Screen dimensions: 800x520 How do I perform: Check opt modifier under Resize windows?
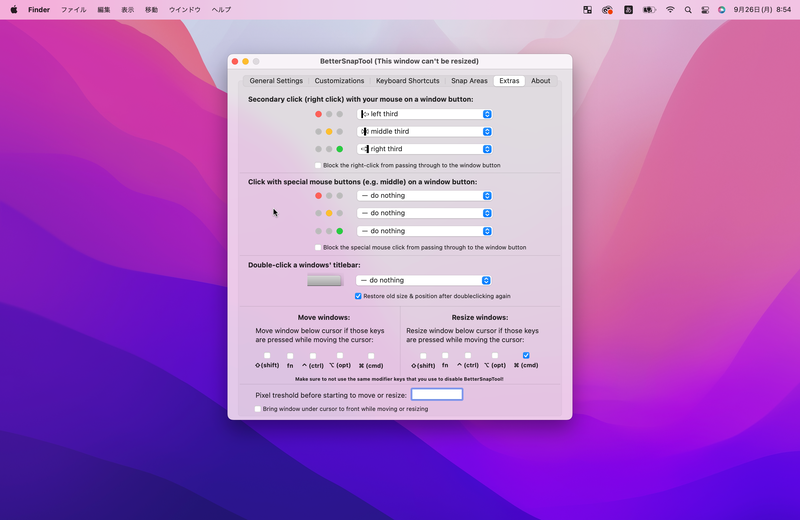click(x=495, y=356)
